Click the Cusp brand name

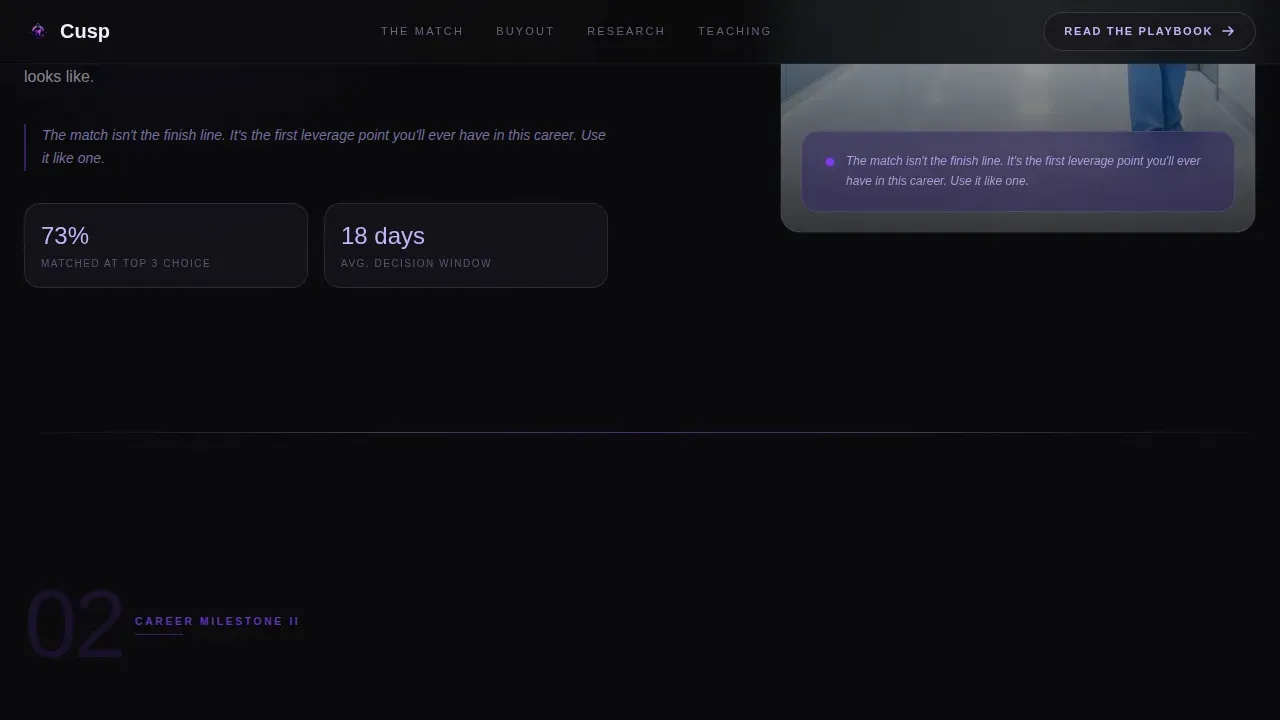click(85, 31)
